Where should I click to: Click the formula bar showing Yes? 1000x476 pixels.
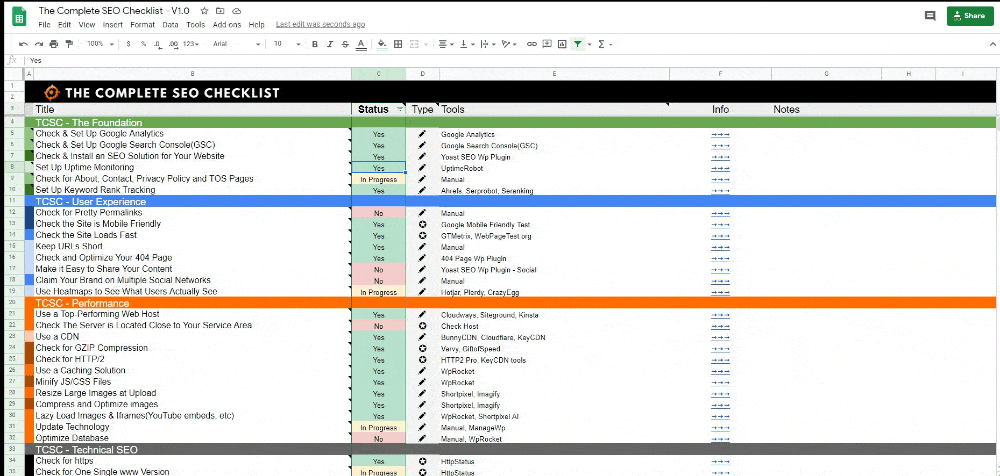(510, 61)
